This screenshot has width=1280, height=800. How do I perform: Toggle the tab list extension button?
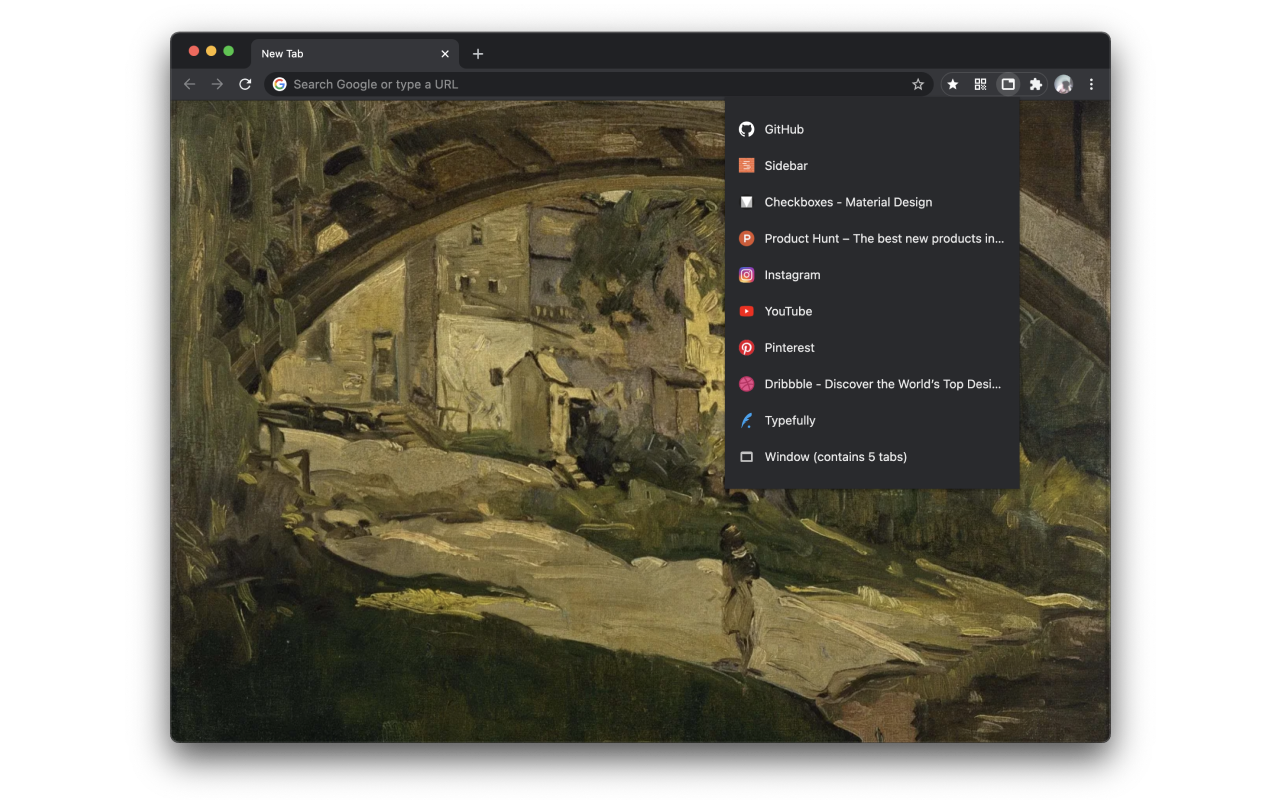(x=1008, y=85)
